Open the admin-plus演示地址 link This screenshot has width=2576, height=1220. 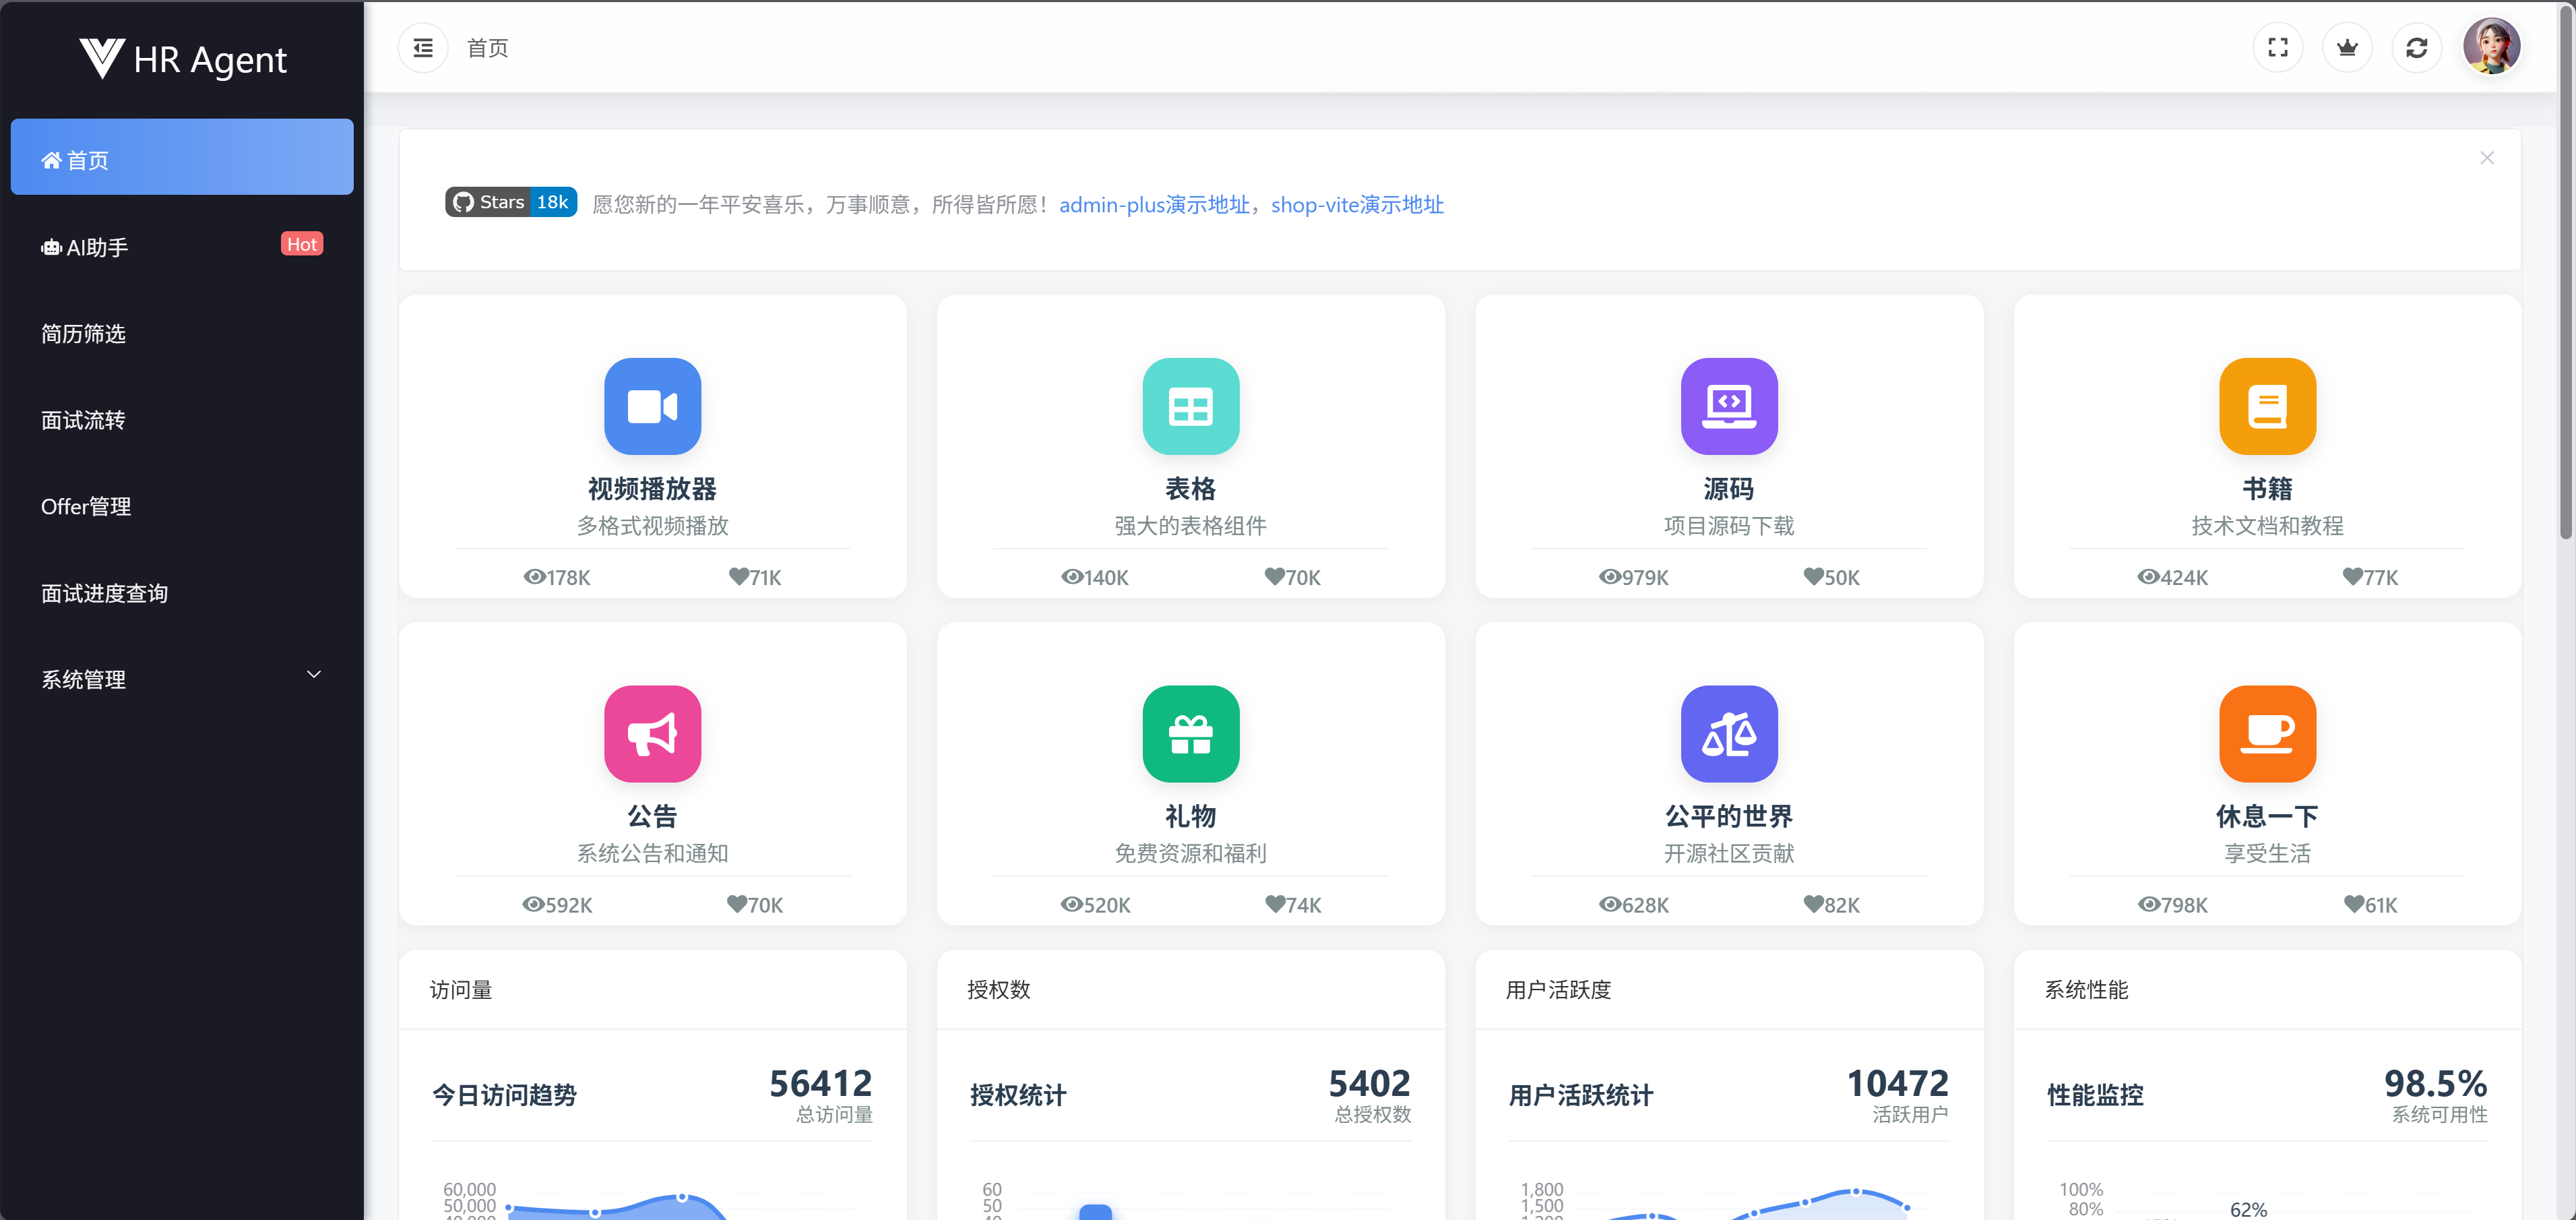coord(1154,205)
